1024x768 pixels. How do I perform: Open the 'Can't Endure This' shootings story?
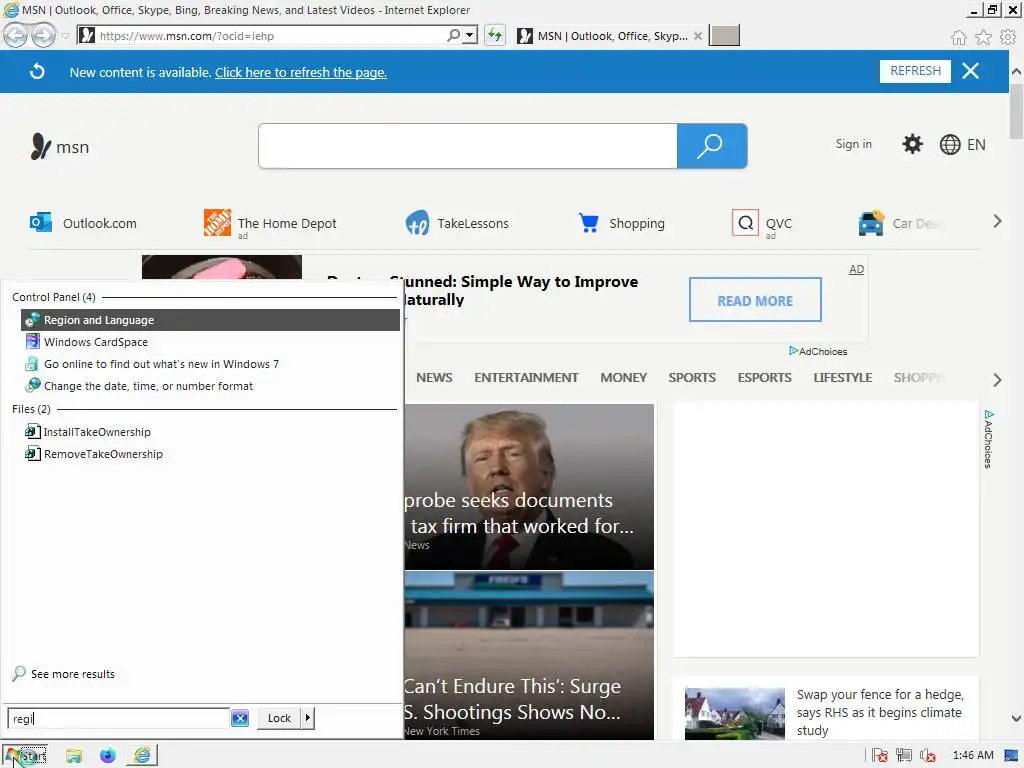click(529, 656)
